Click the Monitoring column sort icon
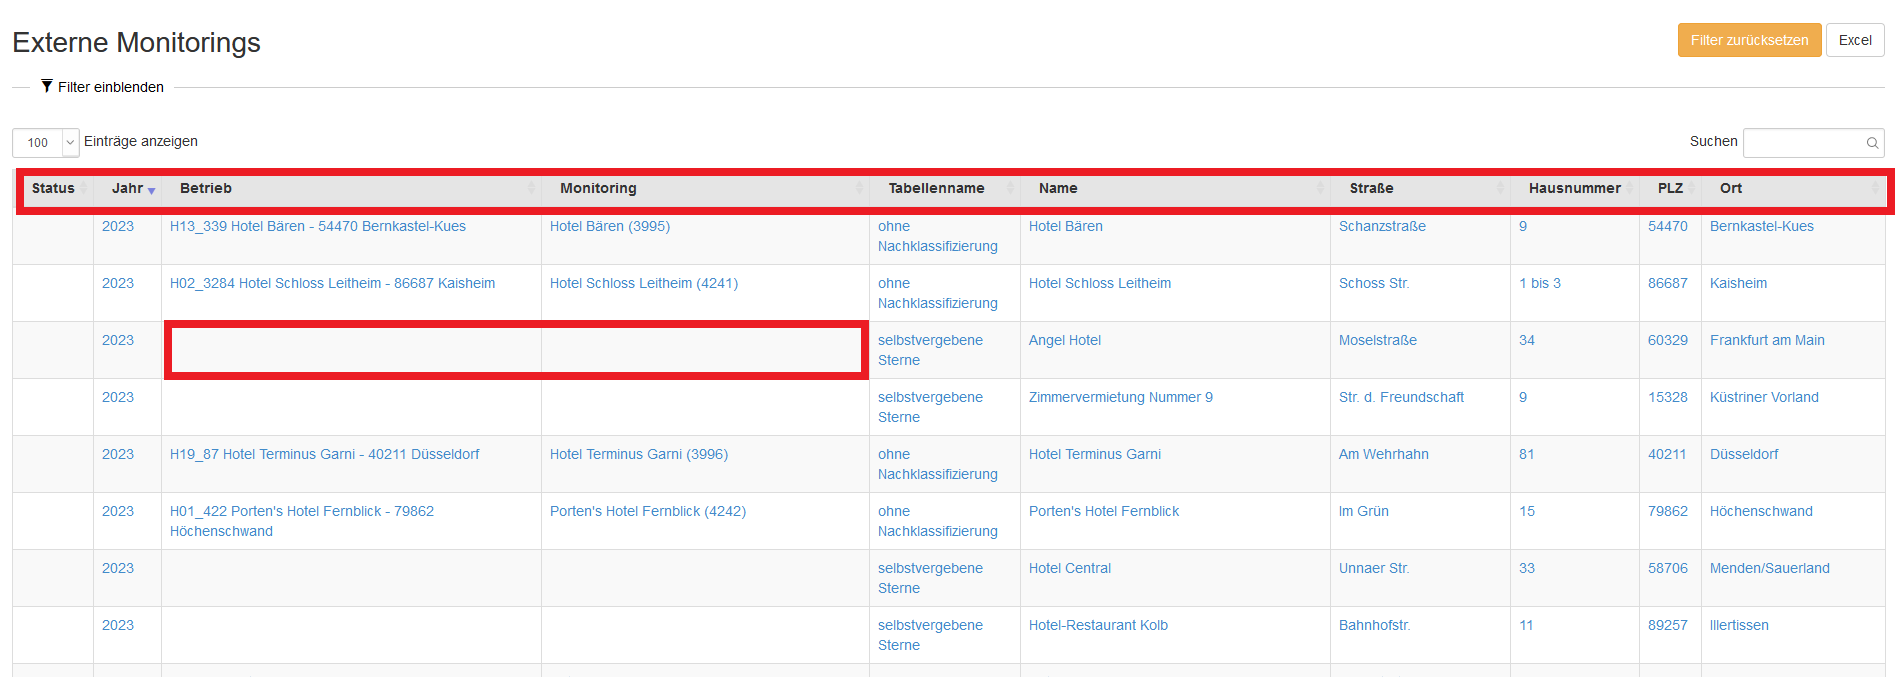 point(859,188)
